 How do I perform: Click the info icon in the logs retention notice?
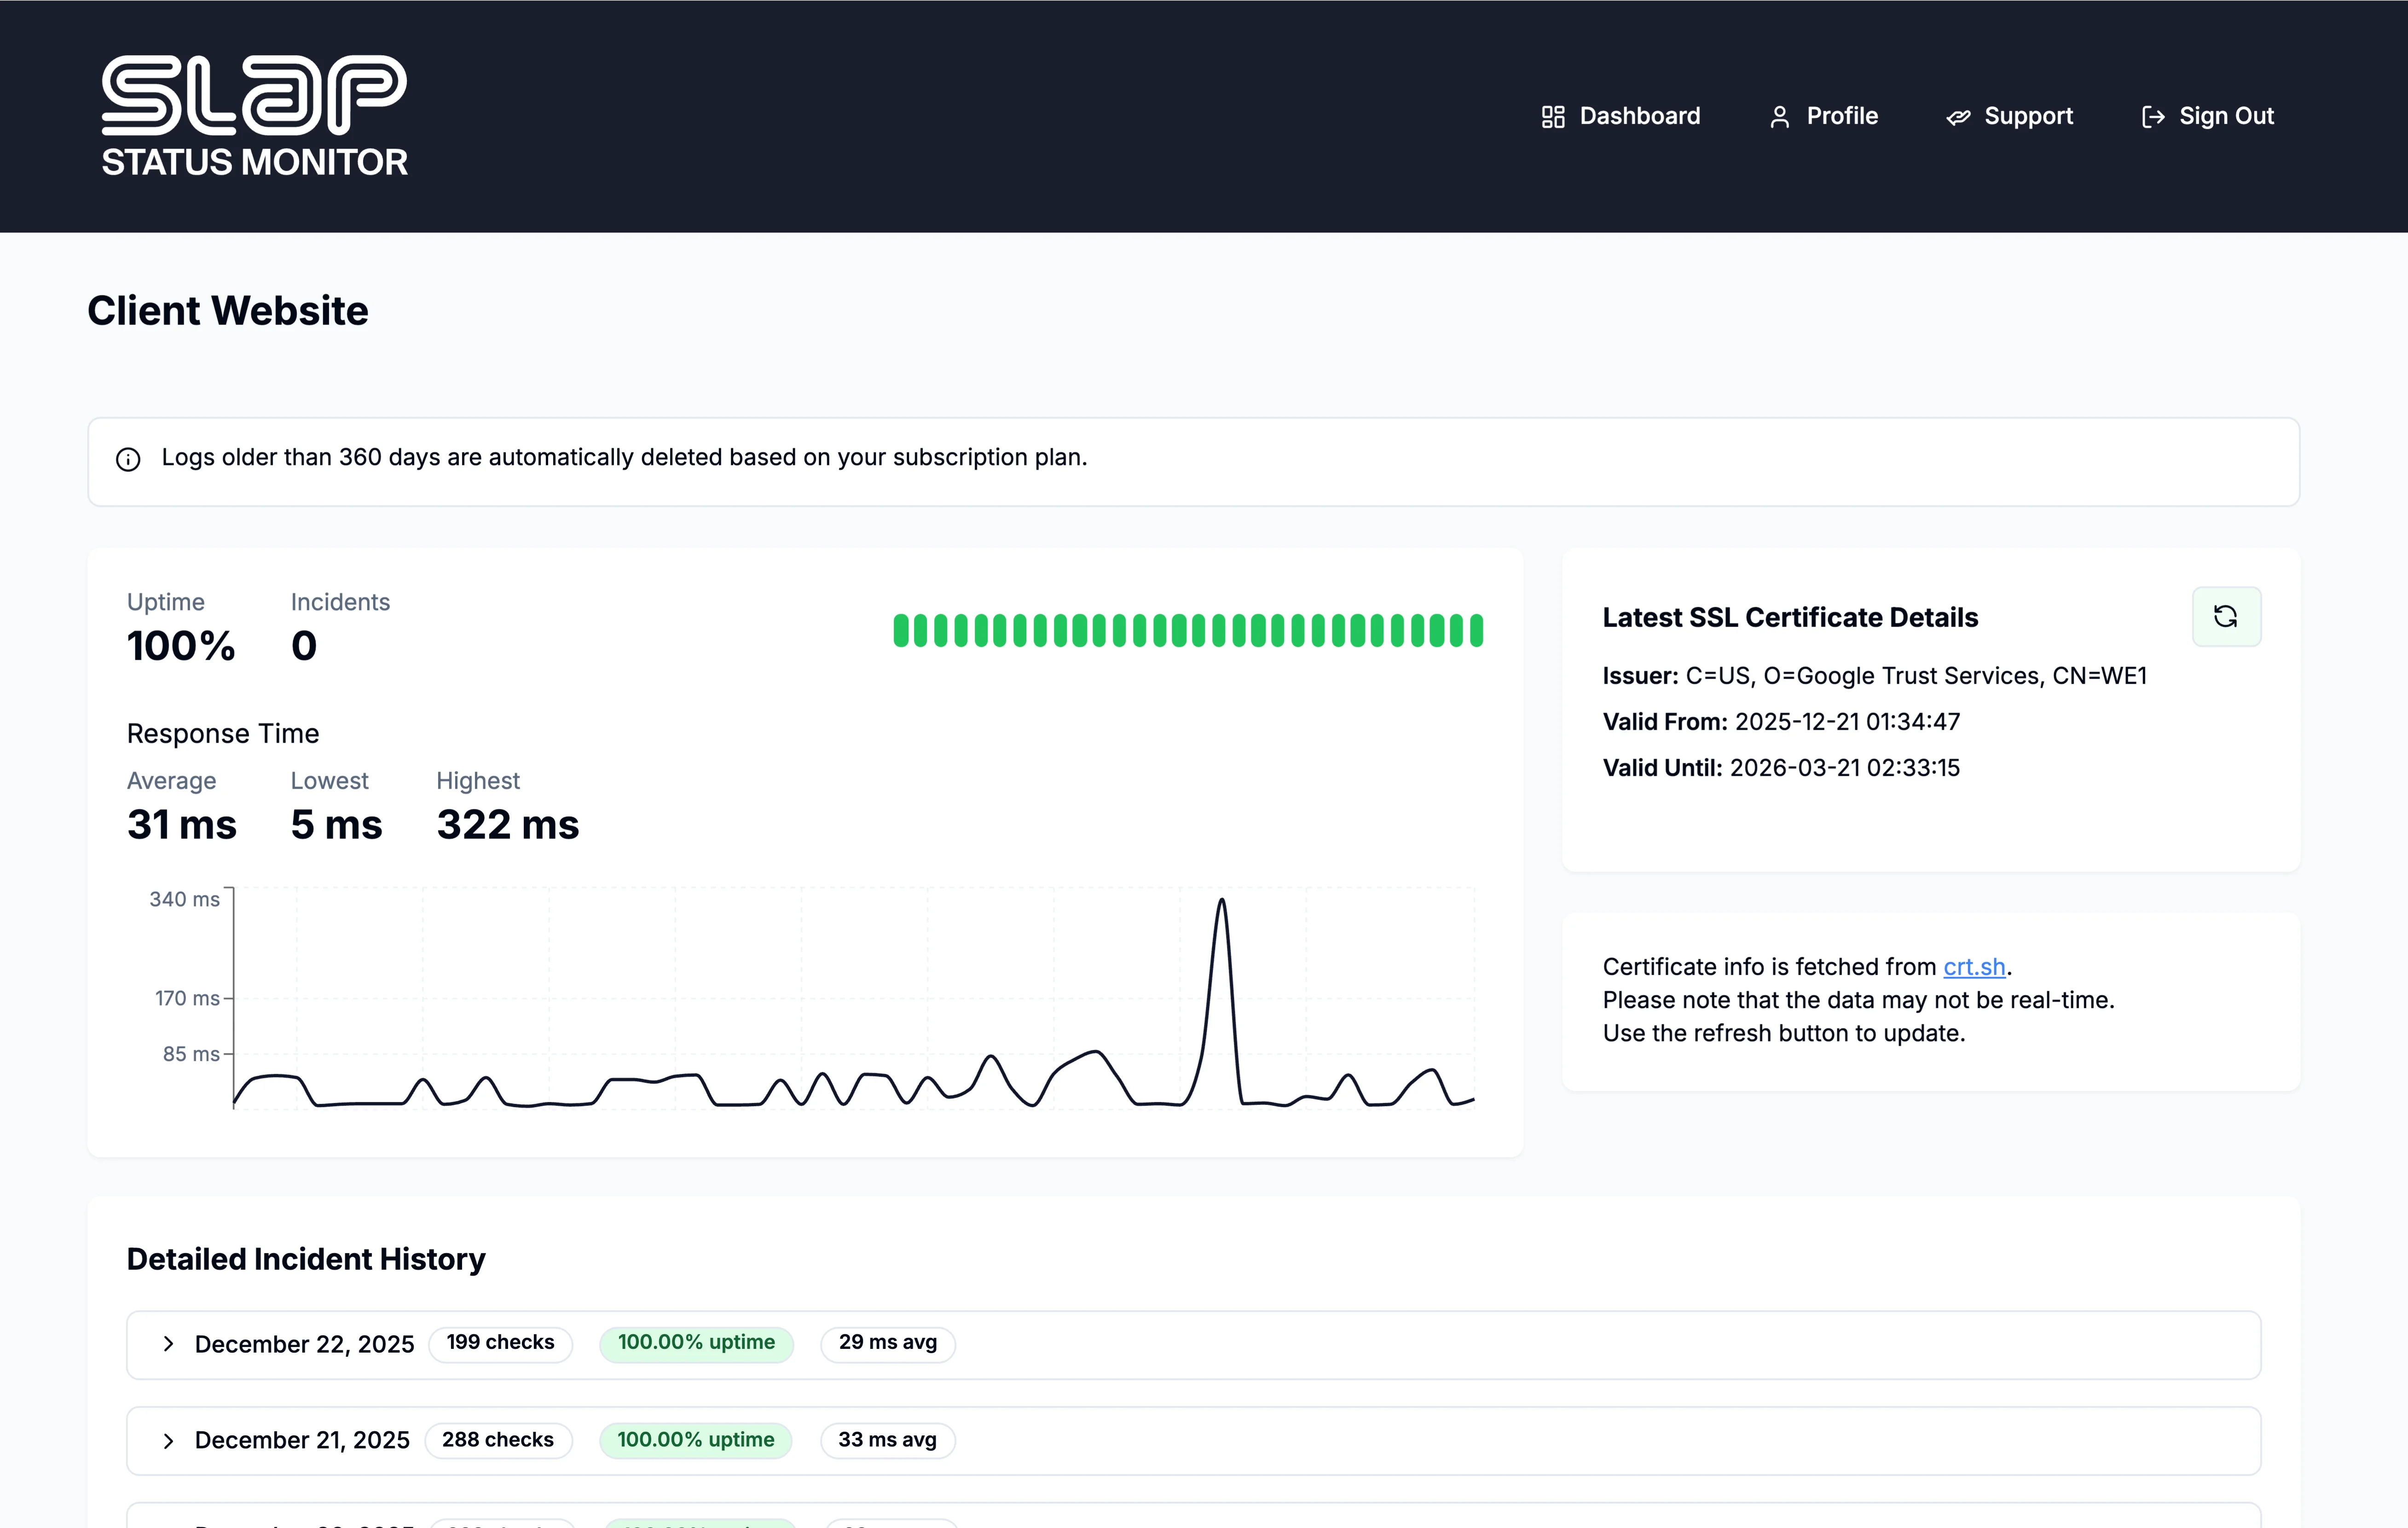tap(128, 459)
